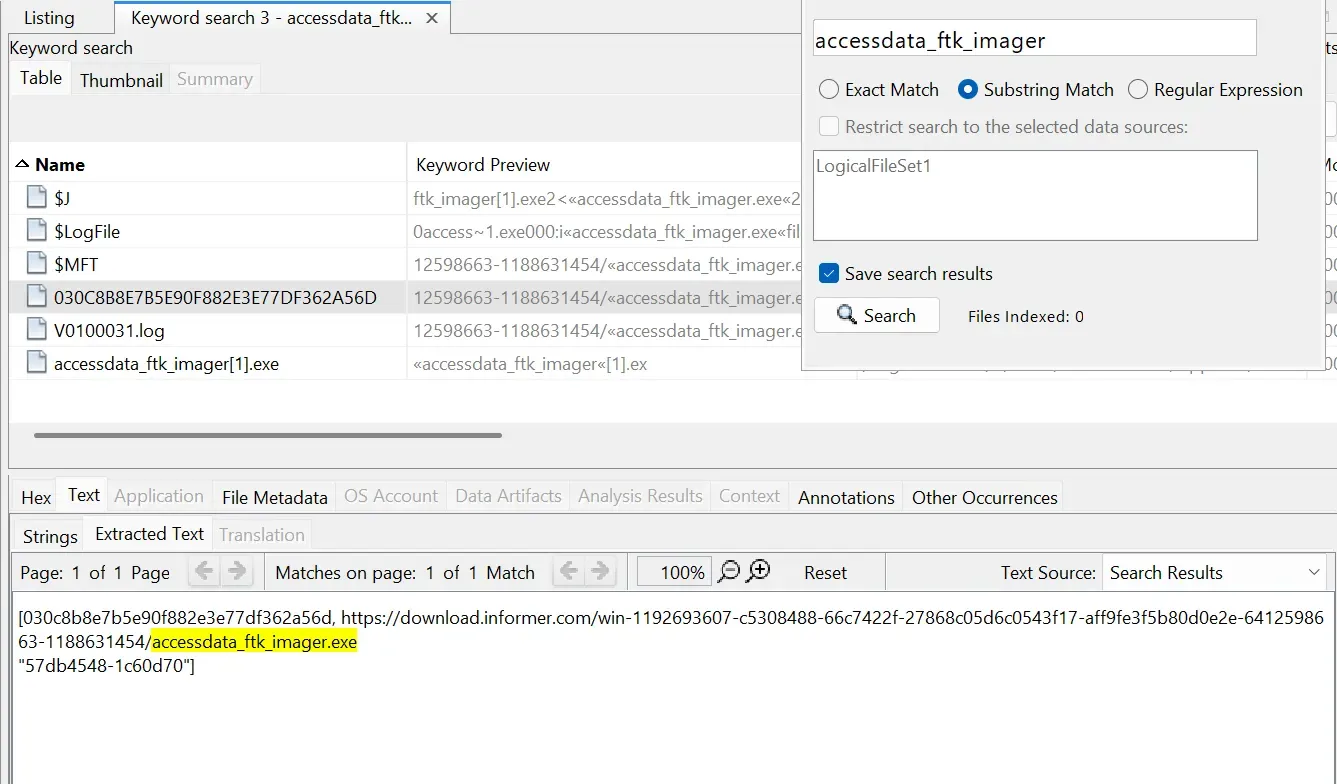The width and height of the screenshot is (1337, 784).
Task: Sort by the Name column header
Action: (208, 164)
